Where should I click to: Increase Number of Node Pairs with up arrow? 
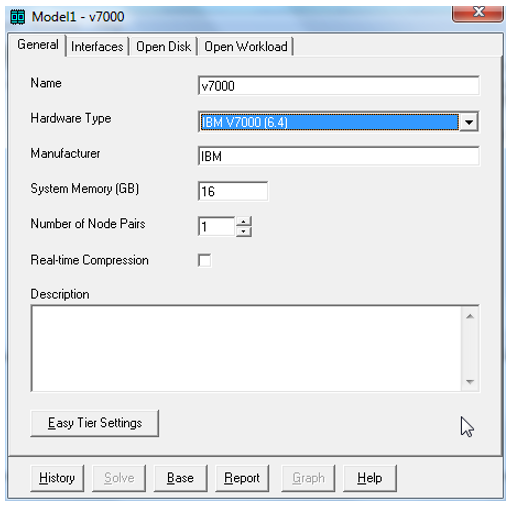[244, 221]
